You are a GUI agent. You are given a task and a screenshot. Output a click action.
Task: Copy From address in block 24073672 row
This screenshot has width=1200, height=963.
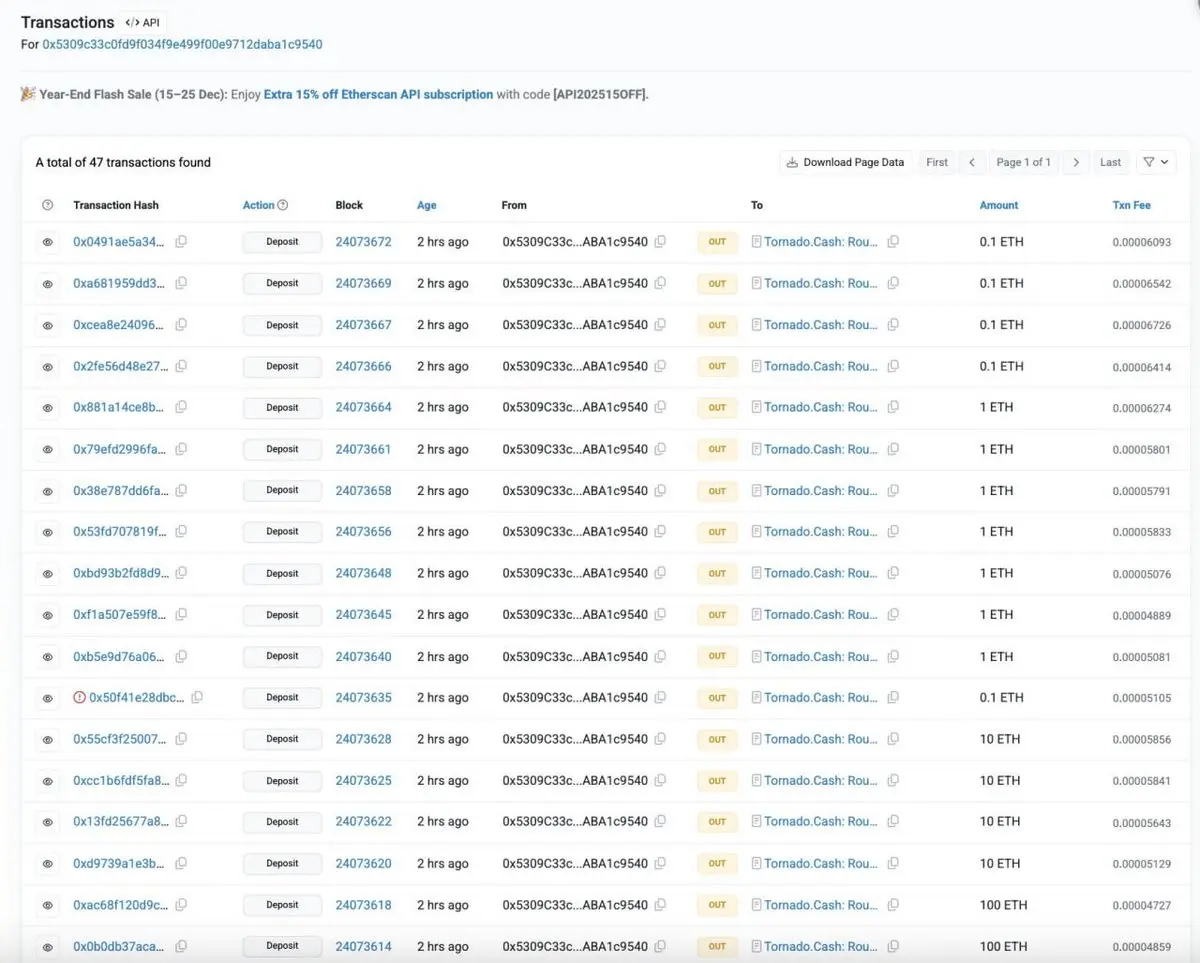(660, 242)
